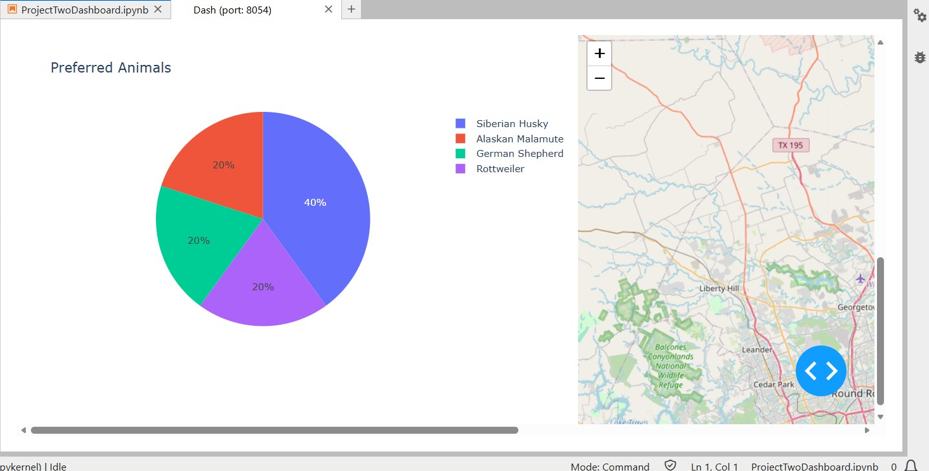This screenshot has height=471, width=929.
Task: Click the horizontal scrollbar right arrow
Action: pos(867,430)
